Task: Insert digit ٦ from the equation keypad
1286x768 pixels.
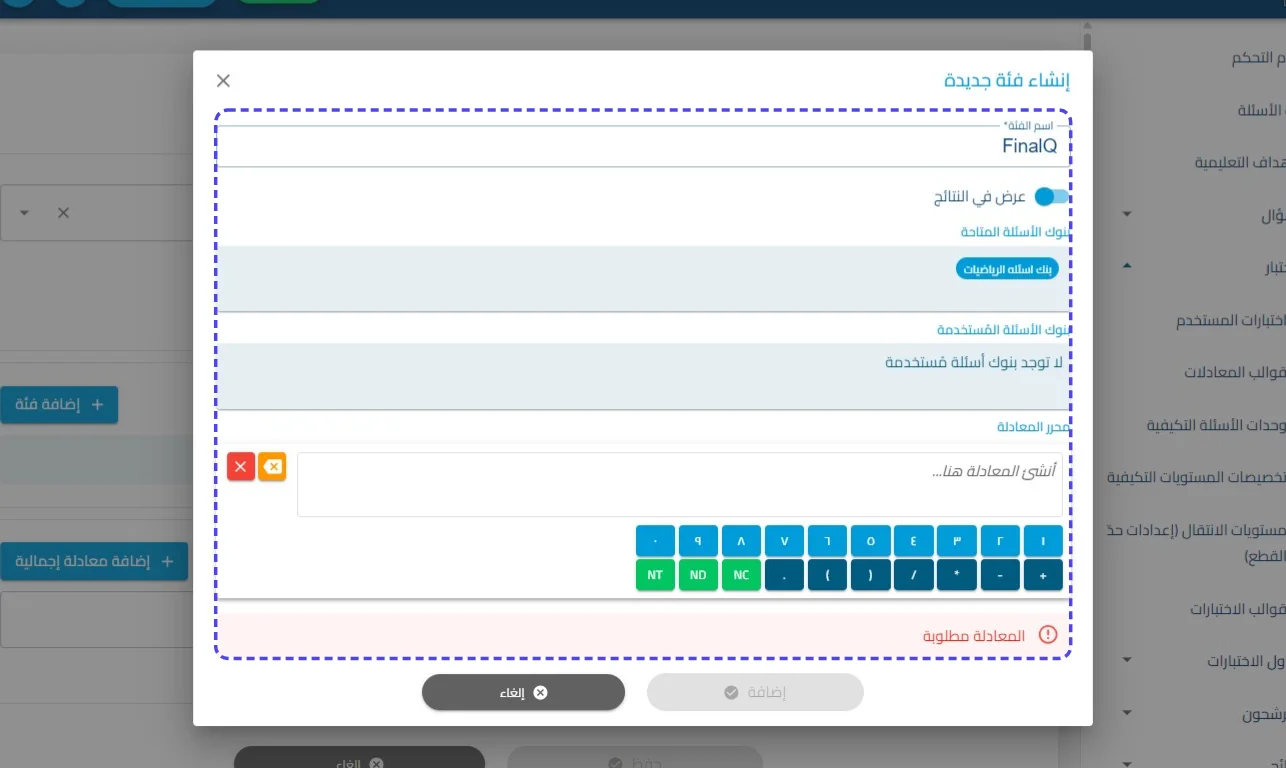Action: click(x=828, y=541)
